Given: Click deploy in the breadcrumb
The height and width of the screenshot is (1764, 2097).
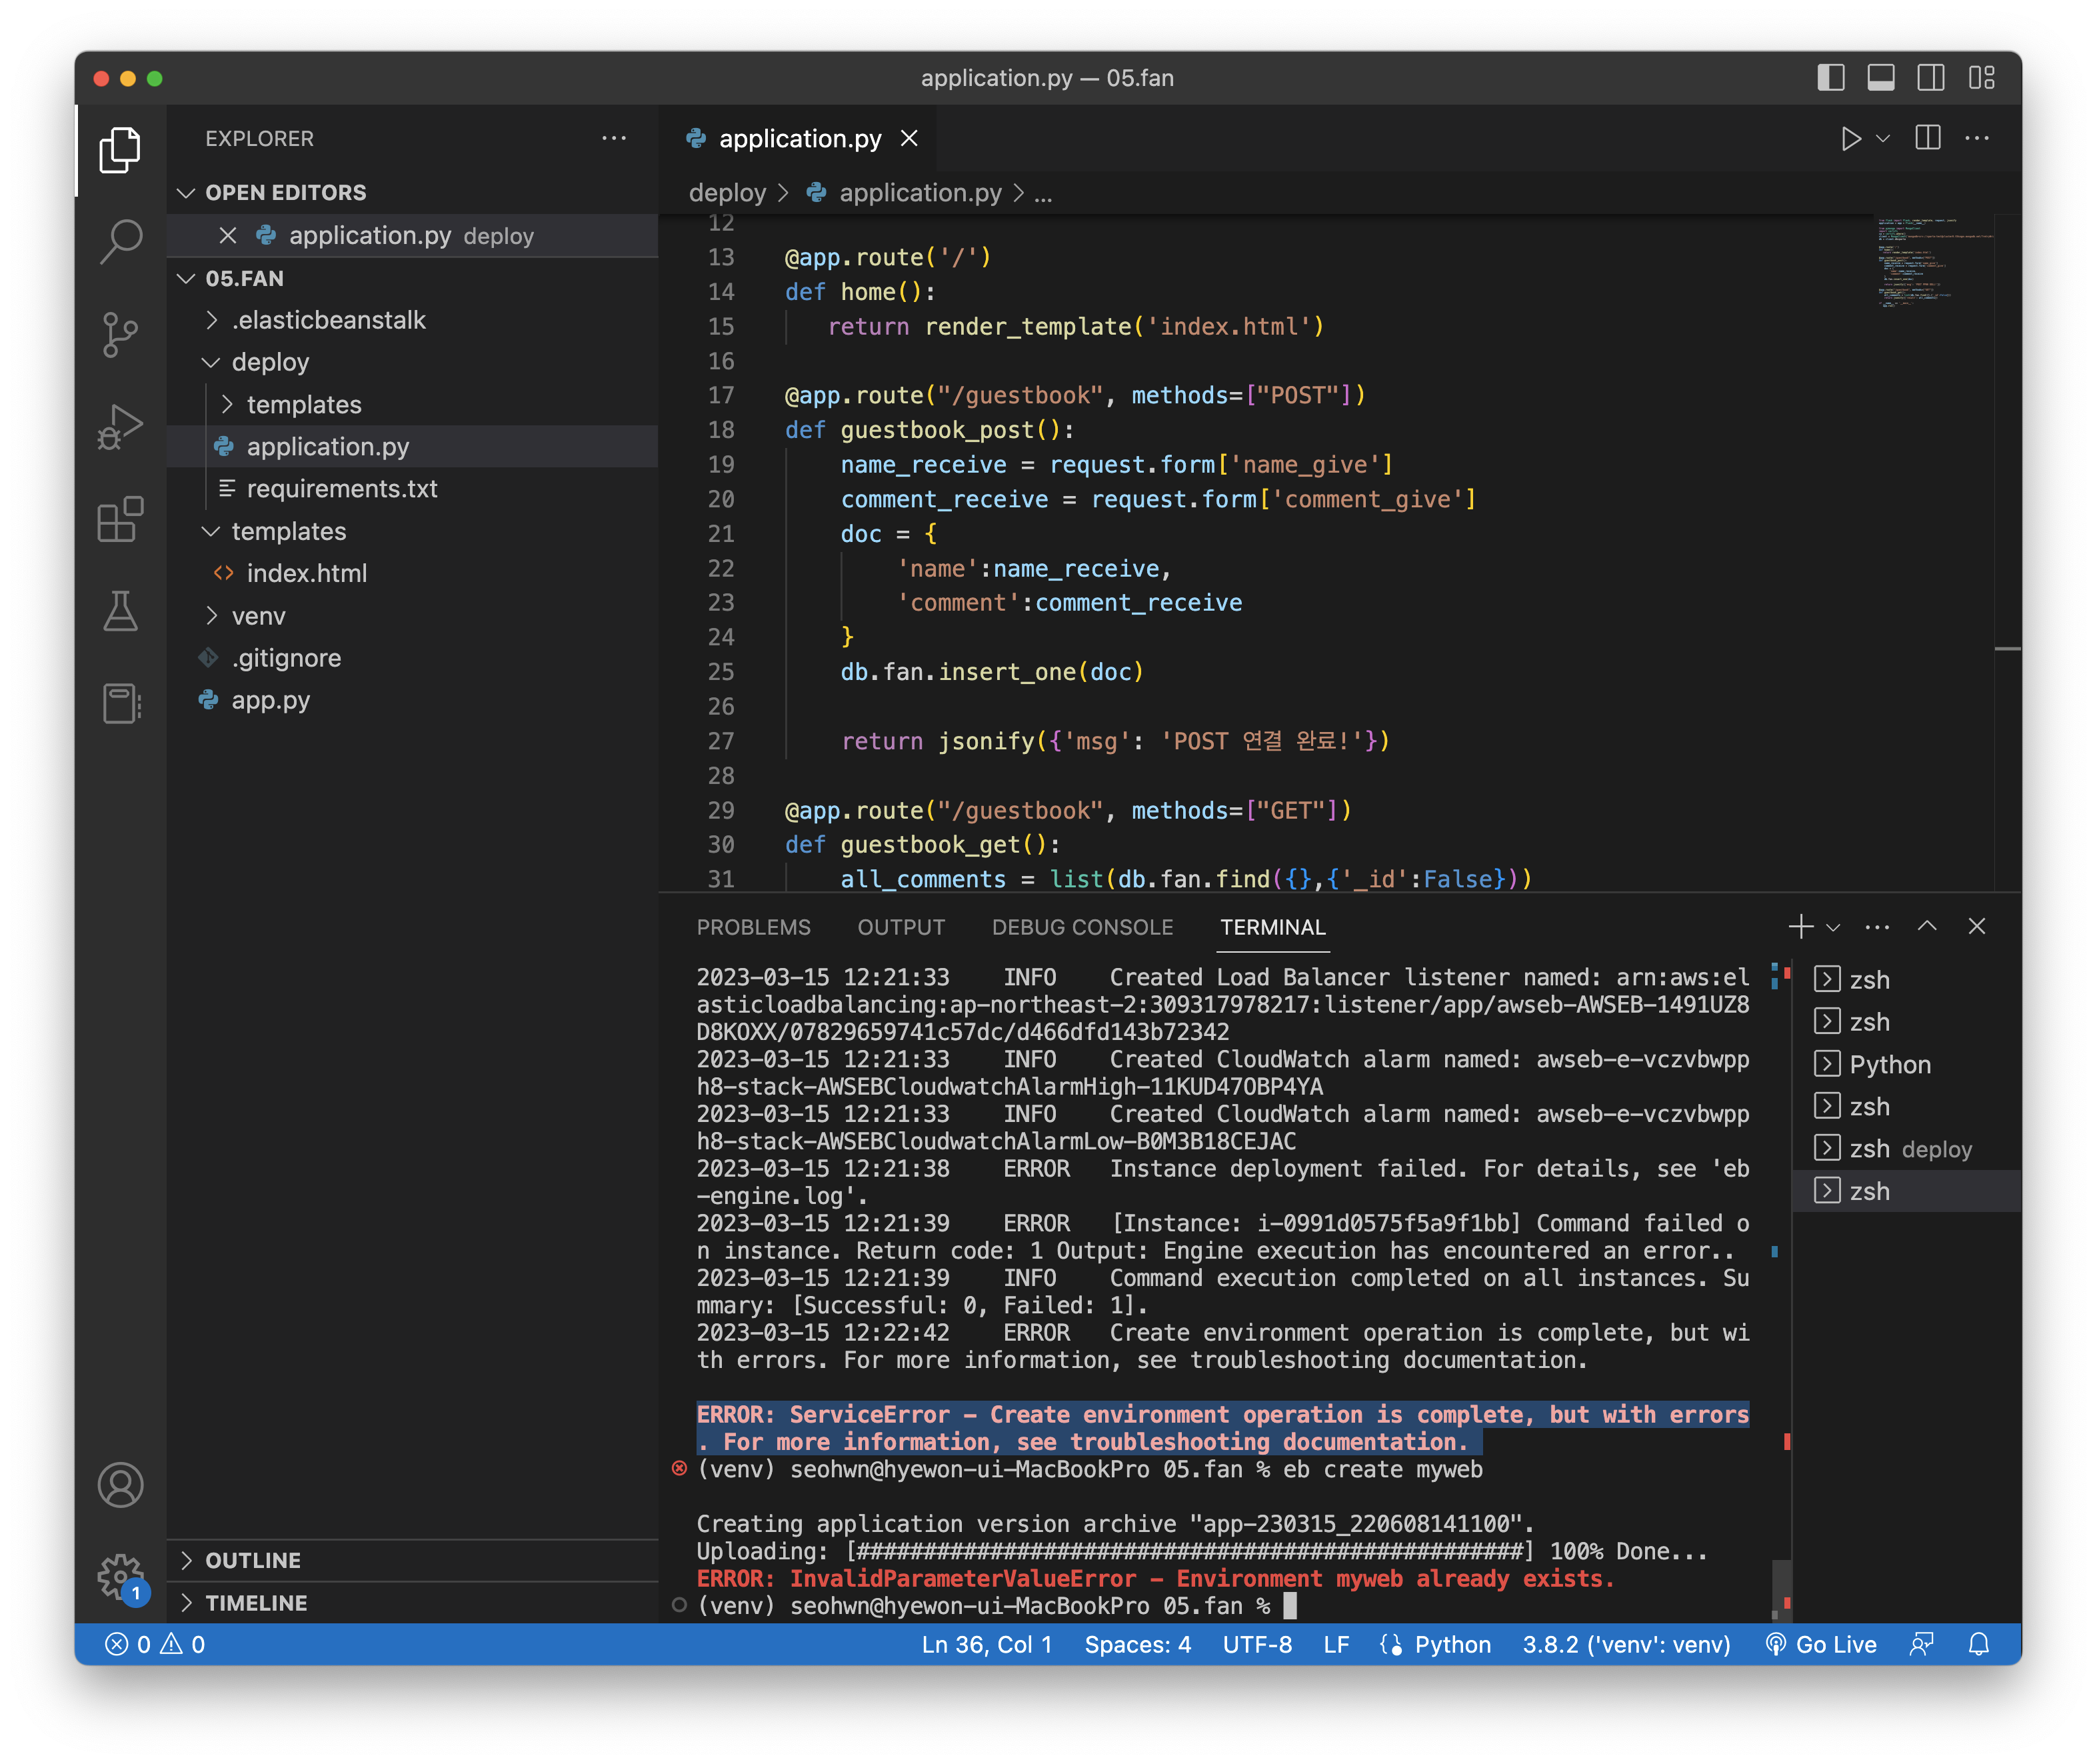Looking at the screenshot, I should (727, 193).
